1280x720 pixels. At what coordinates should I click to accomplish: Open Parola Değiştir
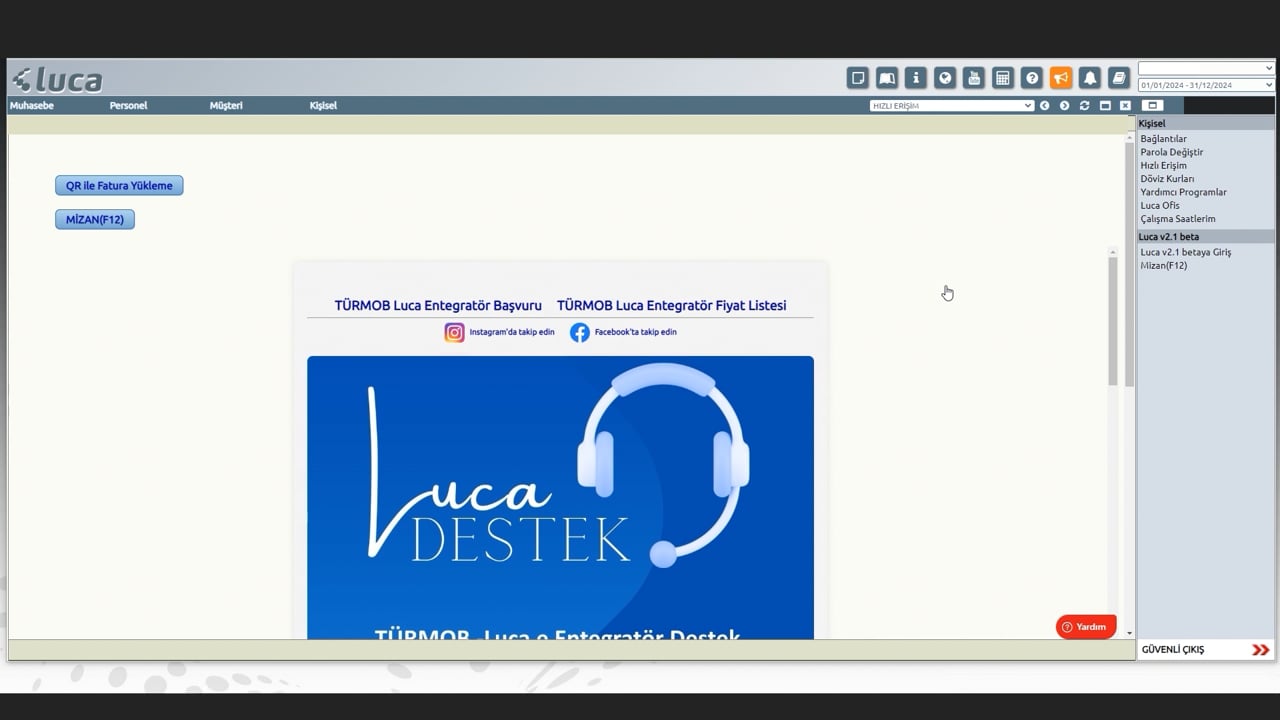tap(1172, 152)
